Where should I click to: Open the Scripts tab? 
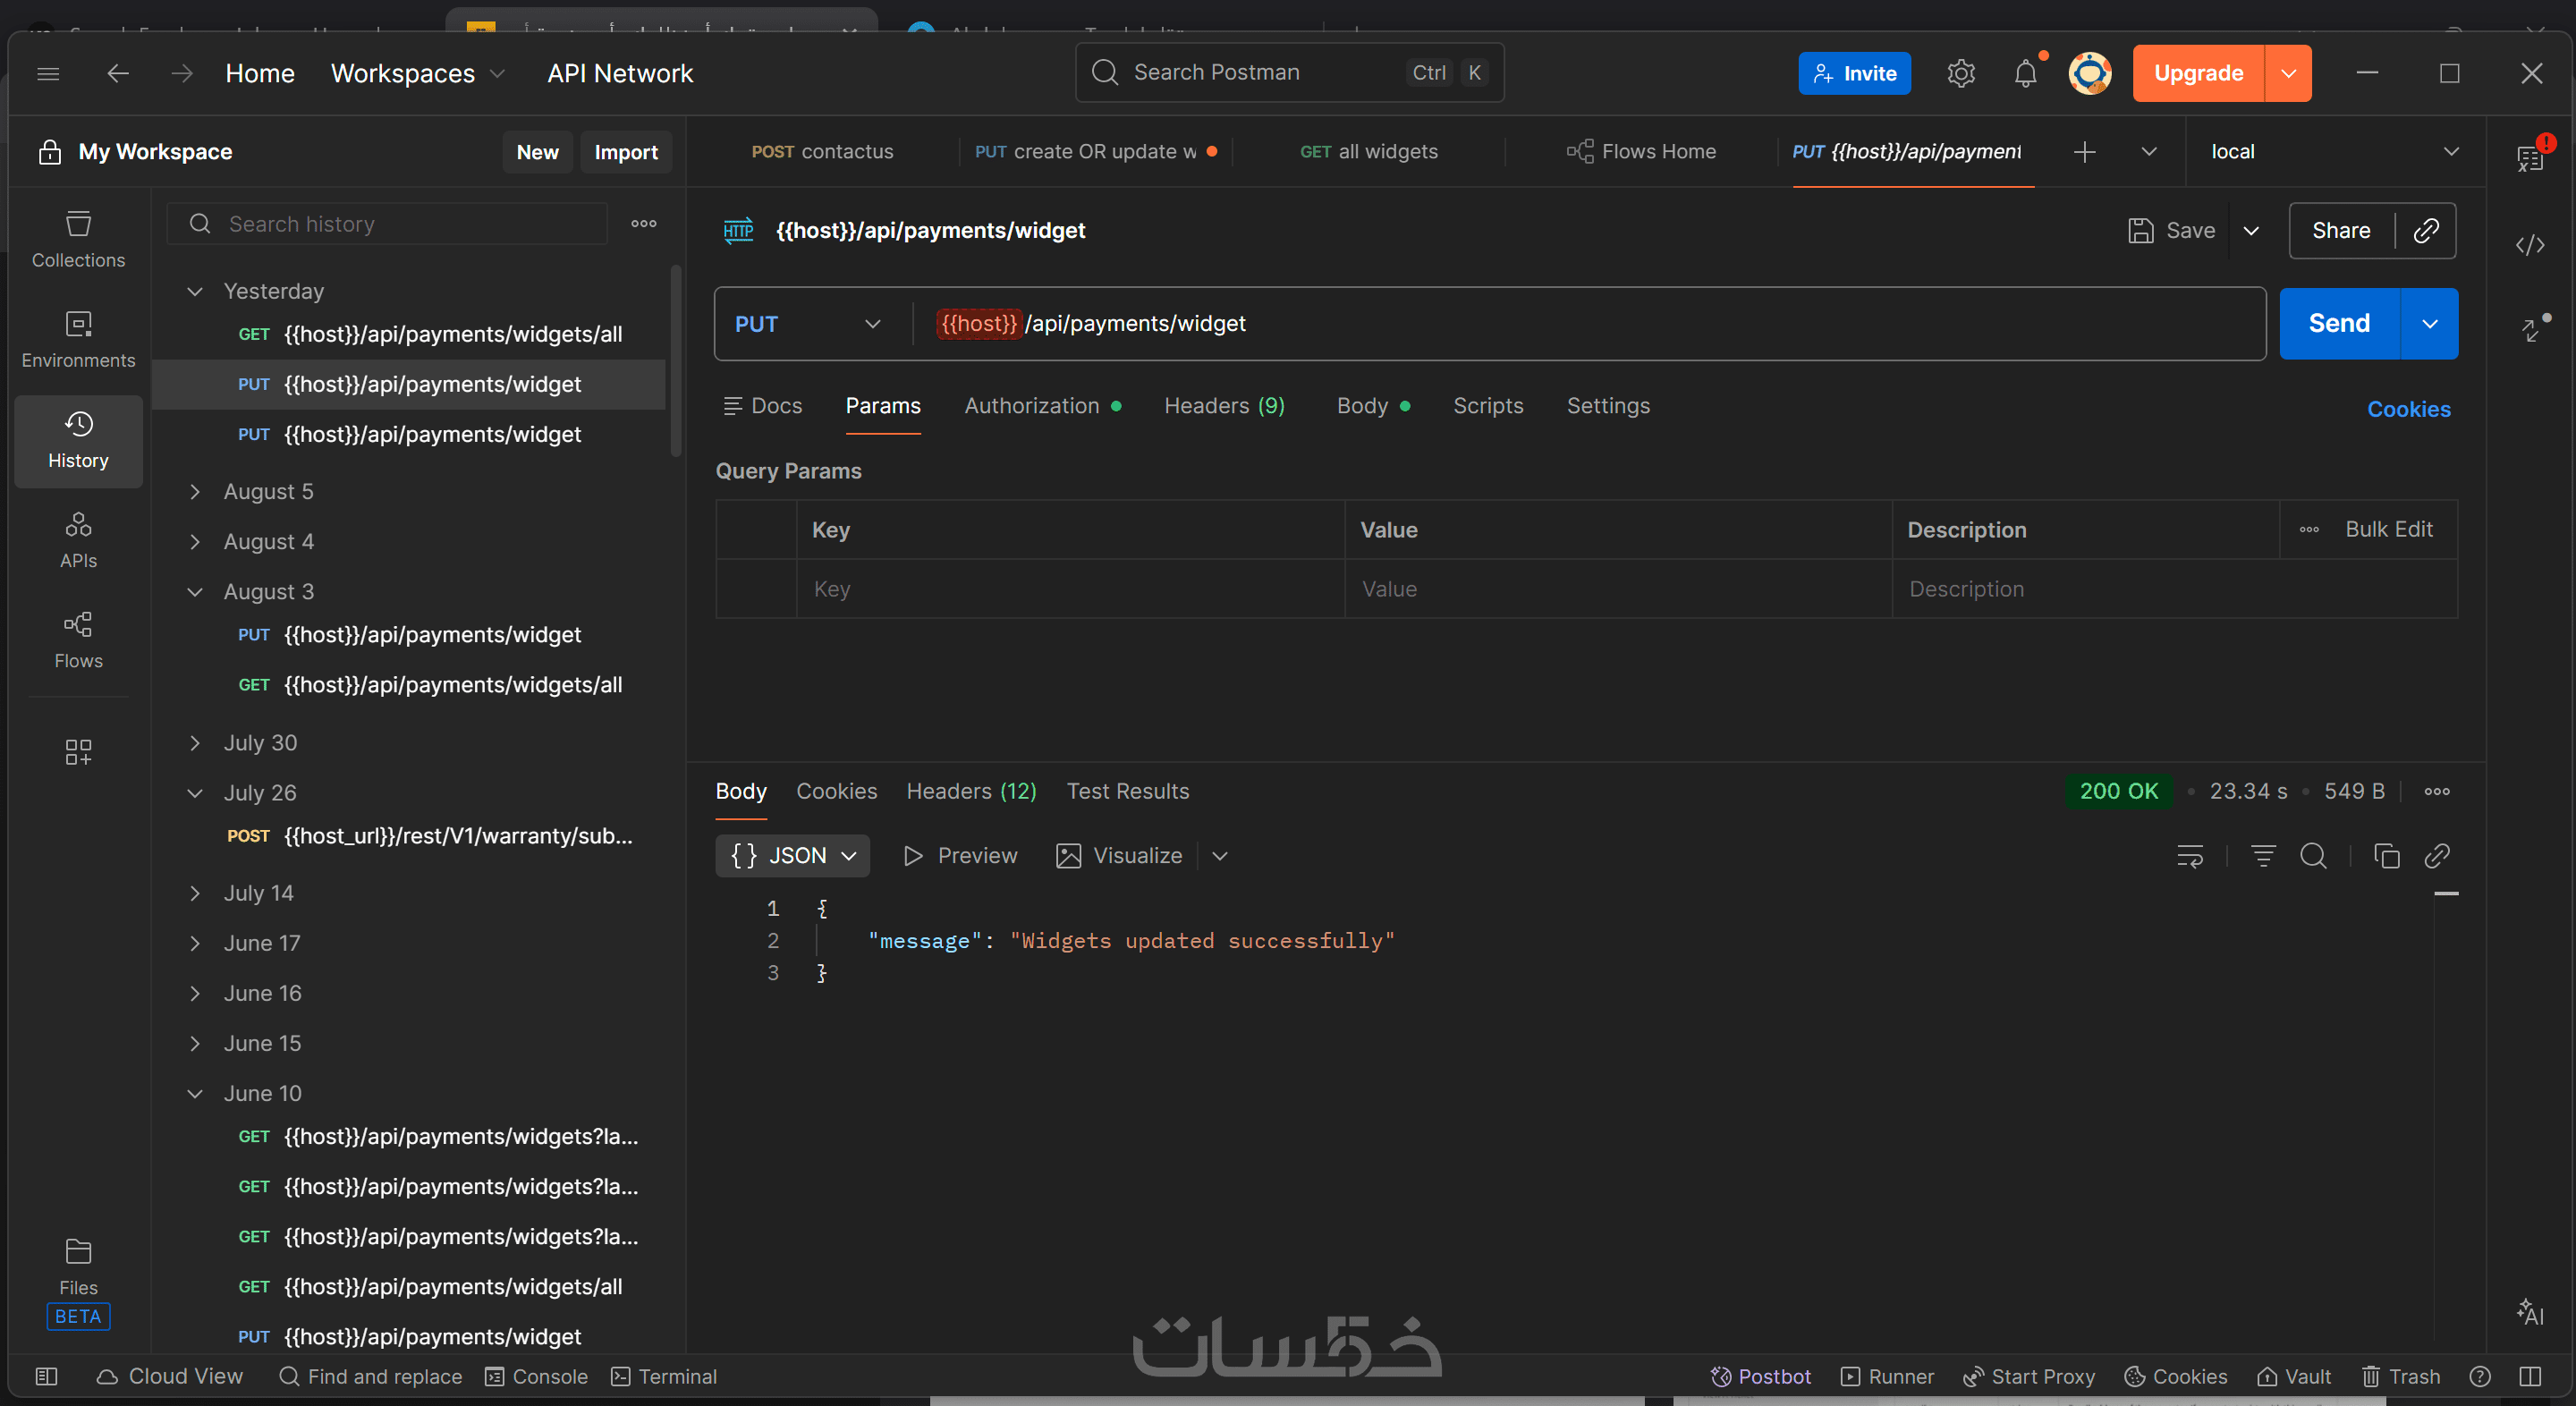1488,406
